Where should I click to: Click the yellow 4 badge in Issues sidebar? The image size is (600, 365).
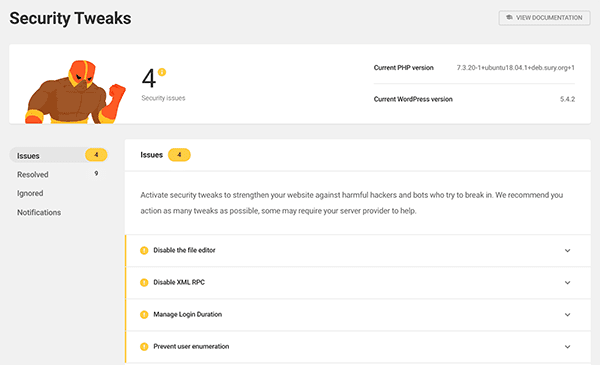(96, 155)
